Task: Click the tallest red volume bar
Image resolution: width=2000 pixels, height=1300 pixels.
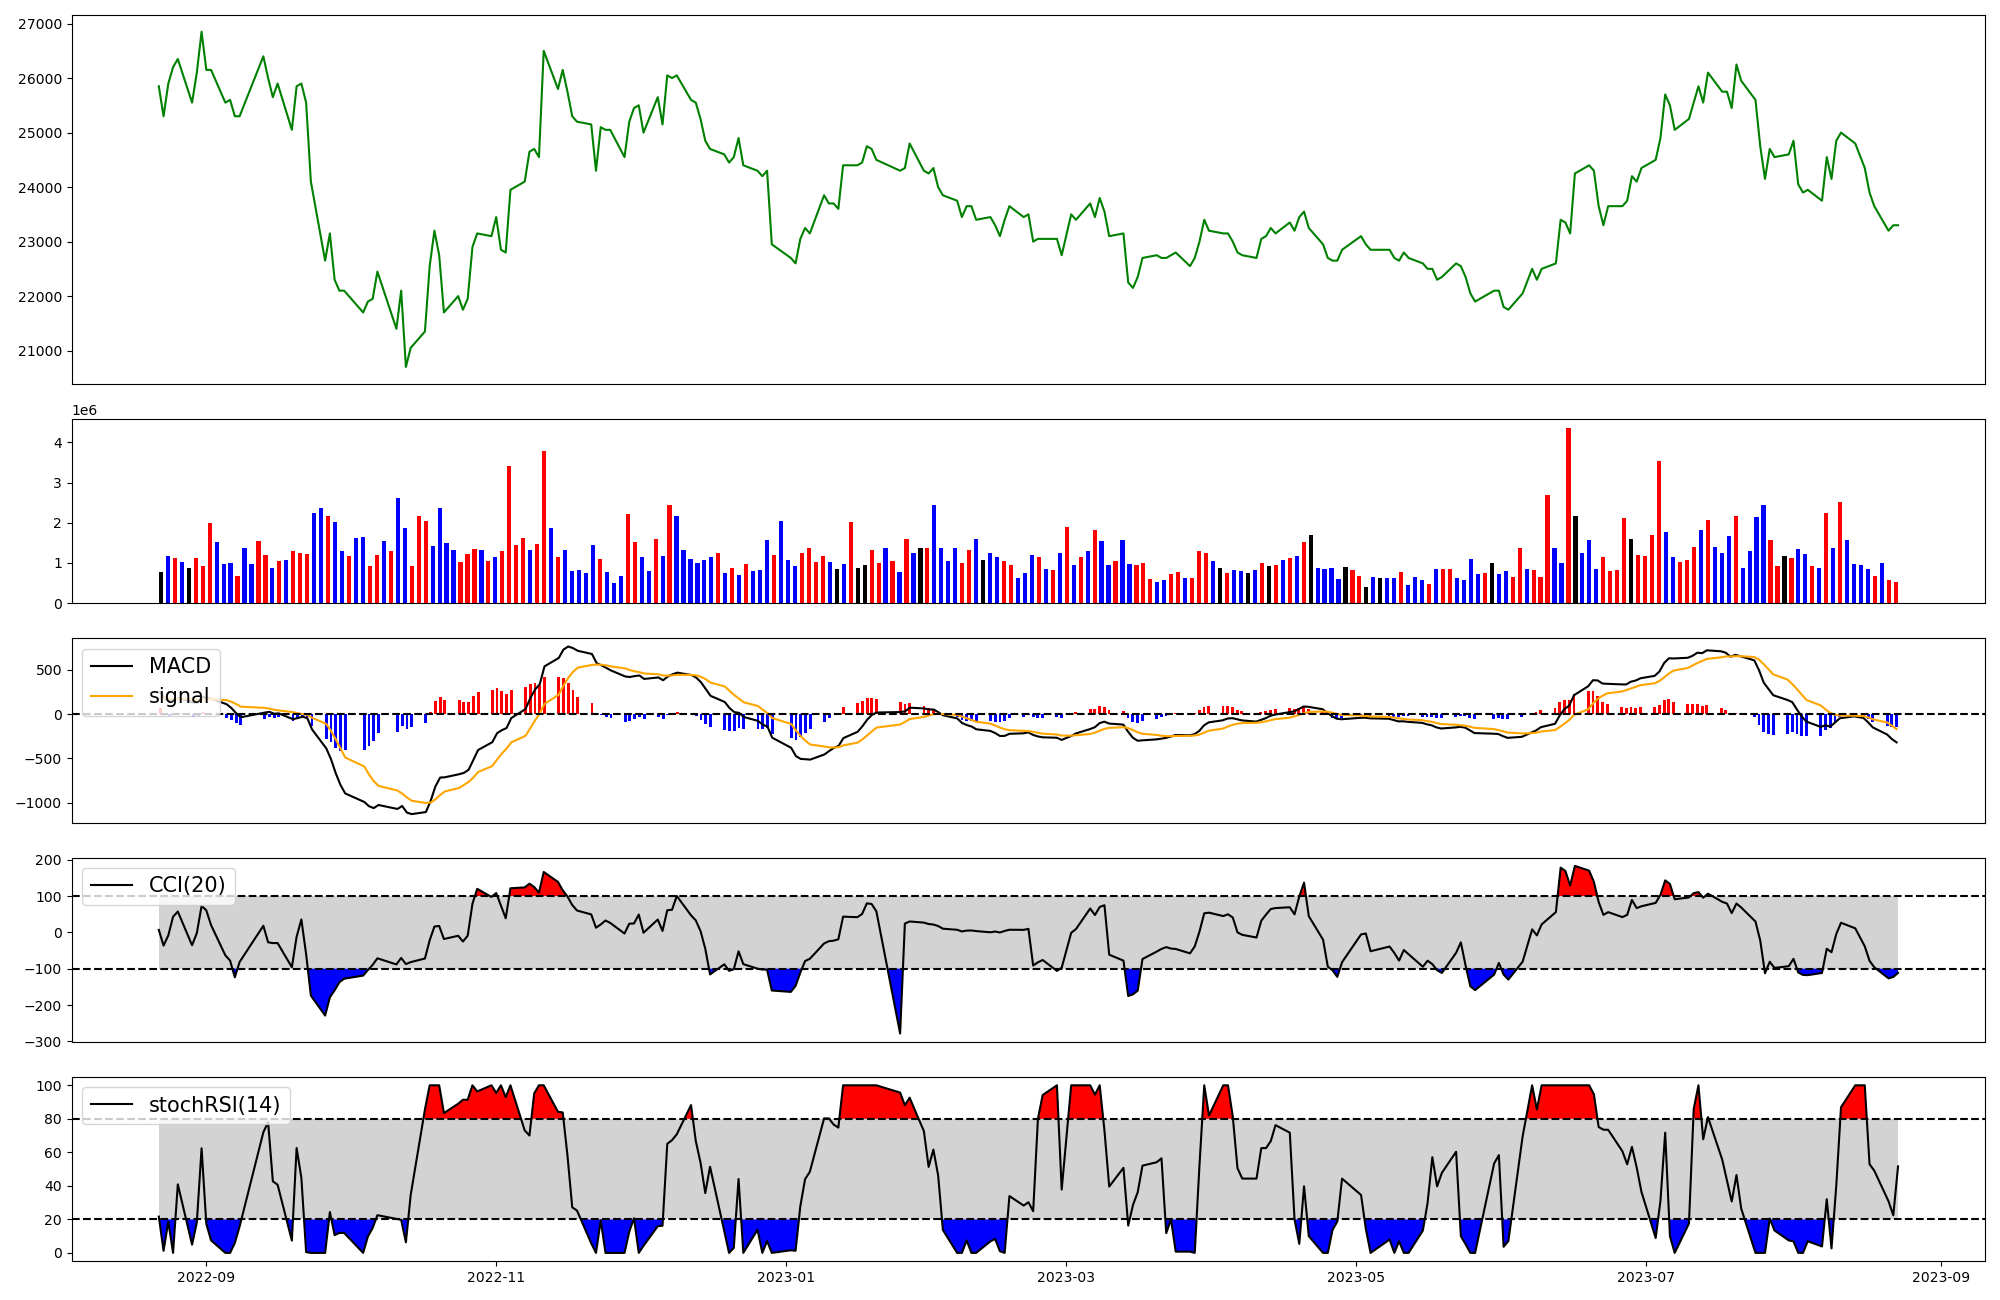Action: [1568, 515]
